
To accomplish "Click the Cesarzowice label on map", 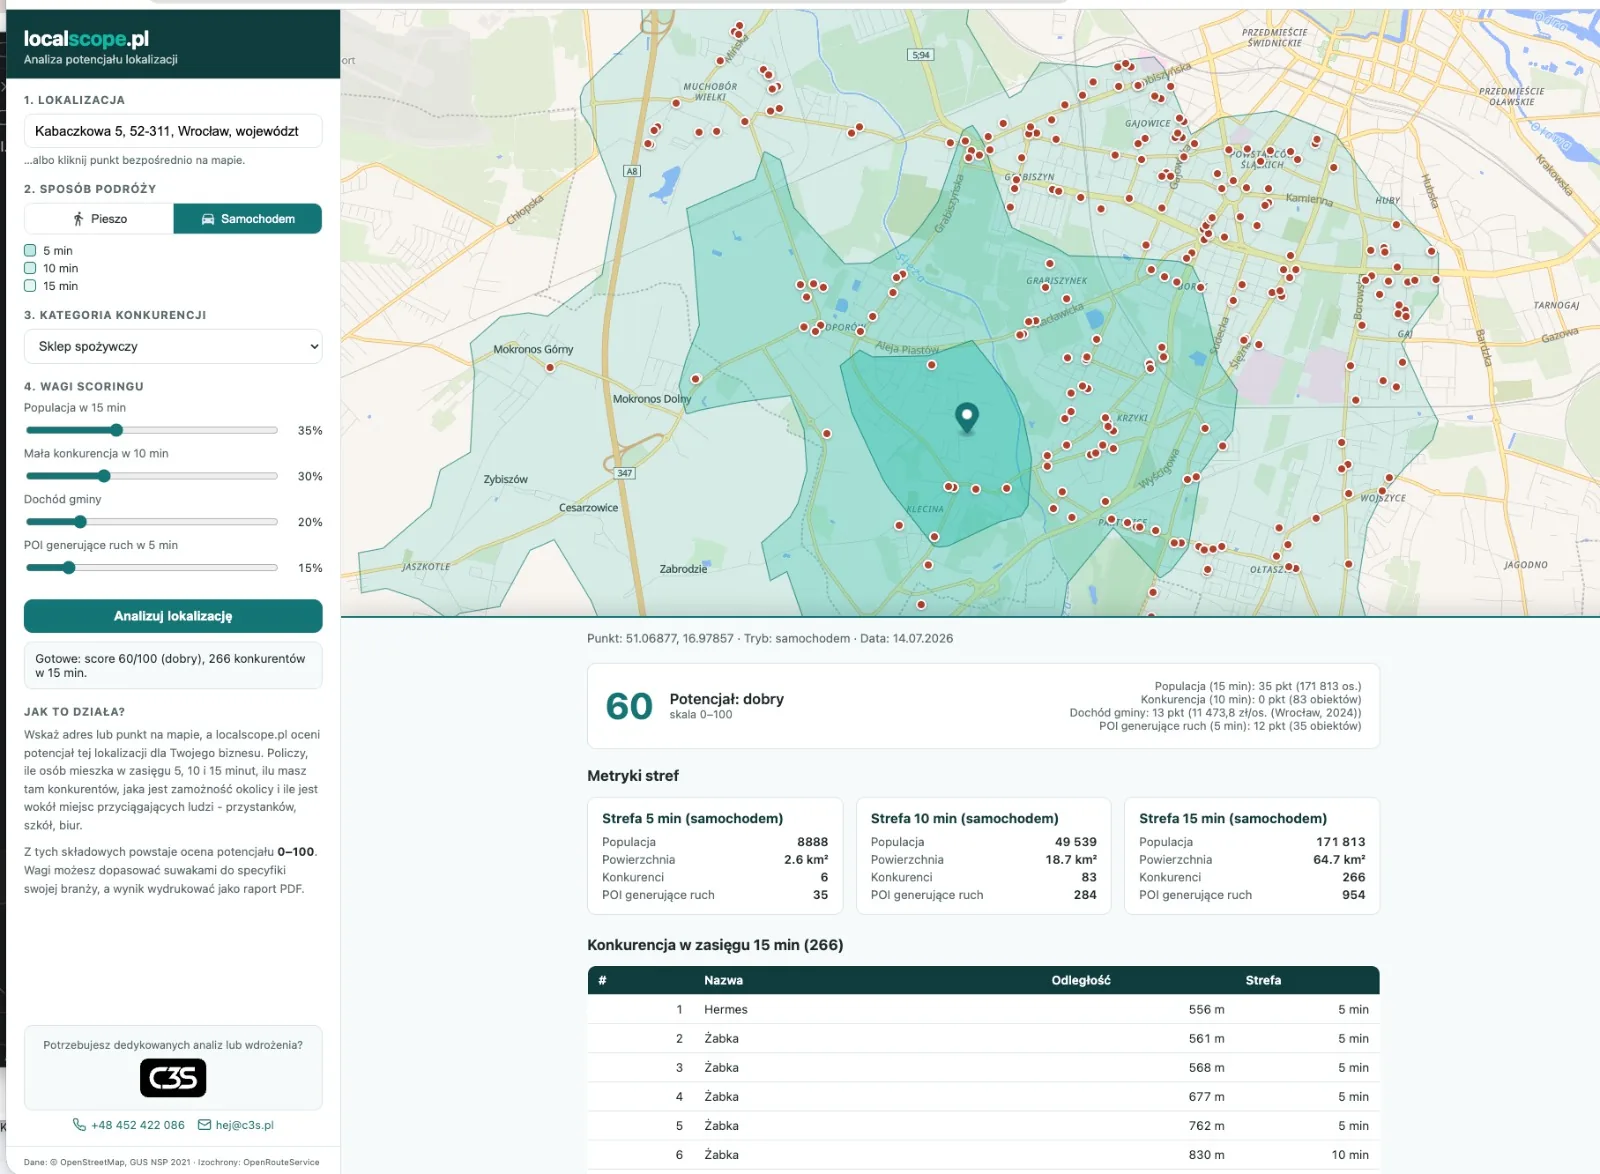I will [x=588, y=508].
